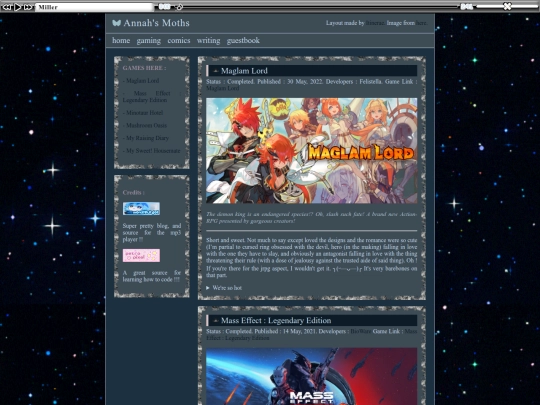Jump to Minotaur Hotel in games list

(x=144, y=113)
